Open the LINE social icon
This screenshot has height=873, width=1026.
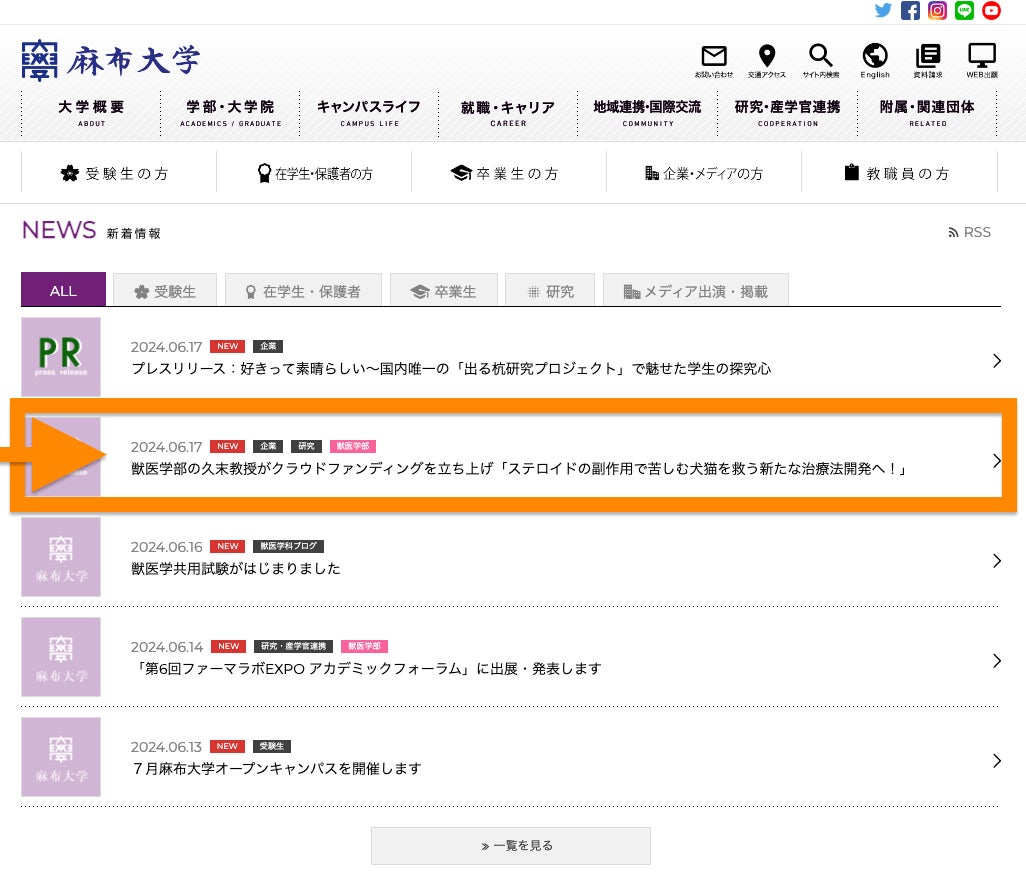click(964, 11)
